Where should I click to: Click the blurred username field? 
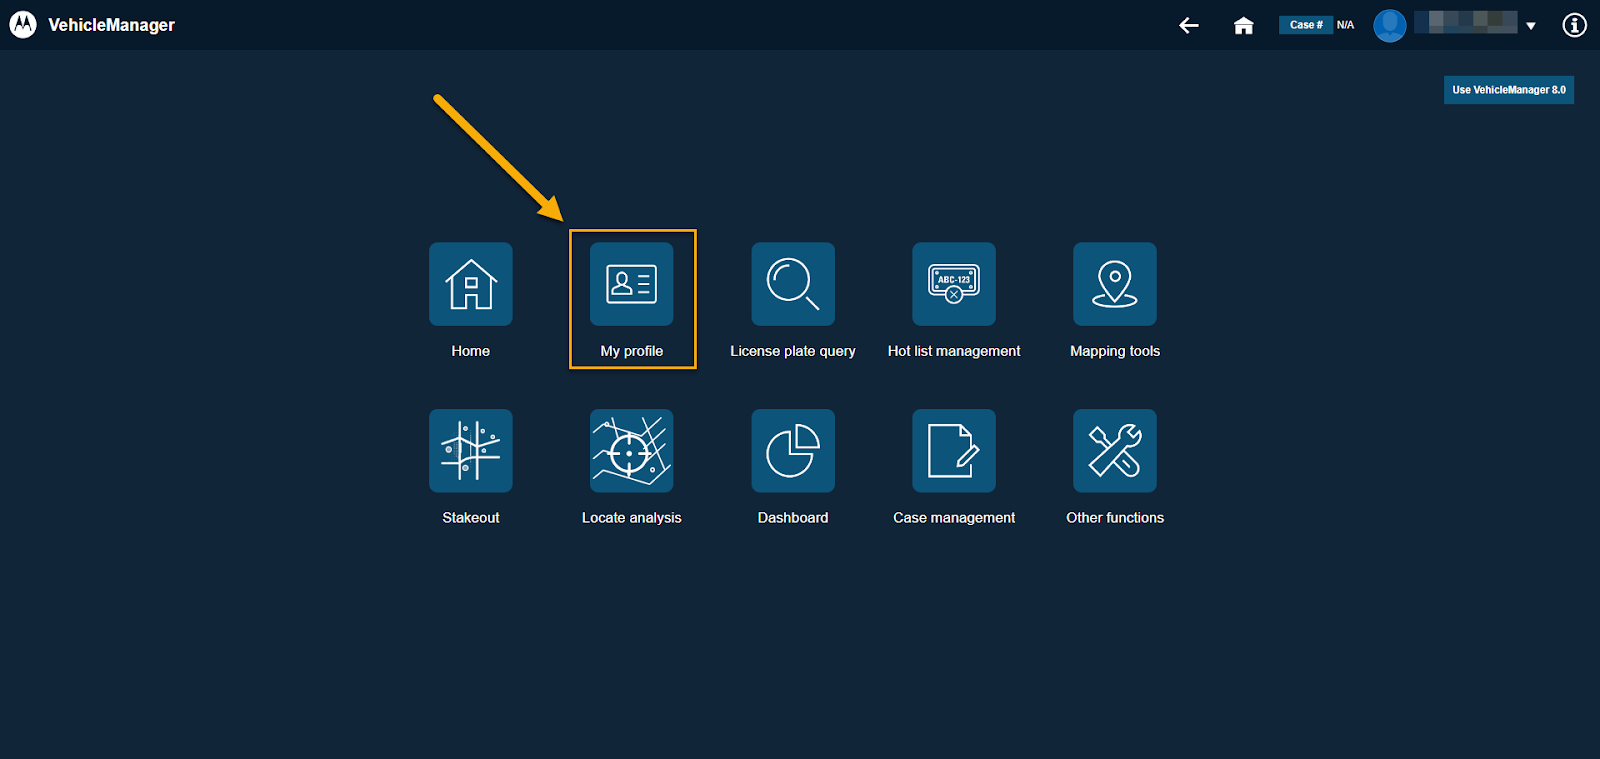pyautogui.click(x=1466, y=23)
